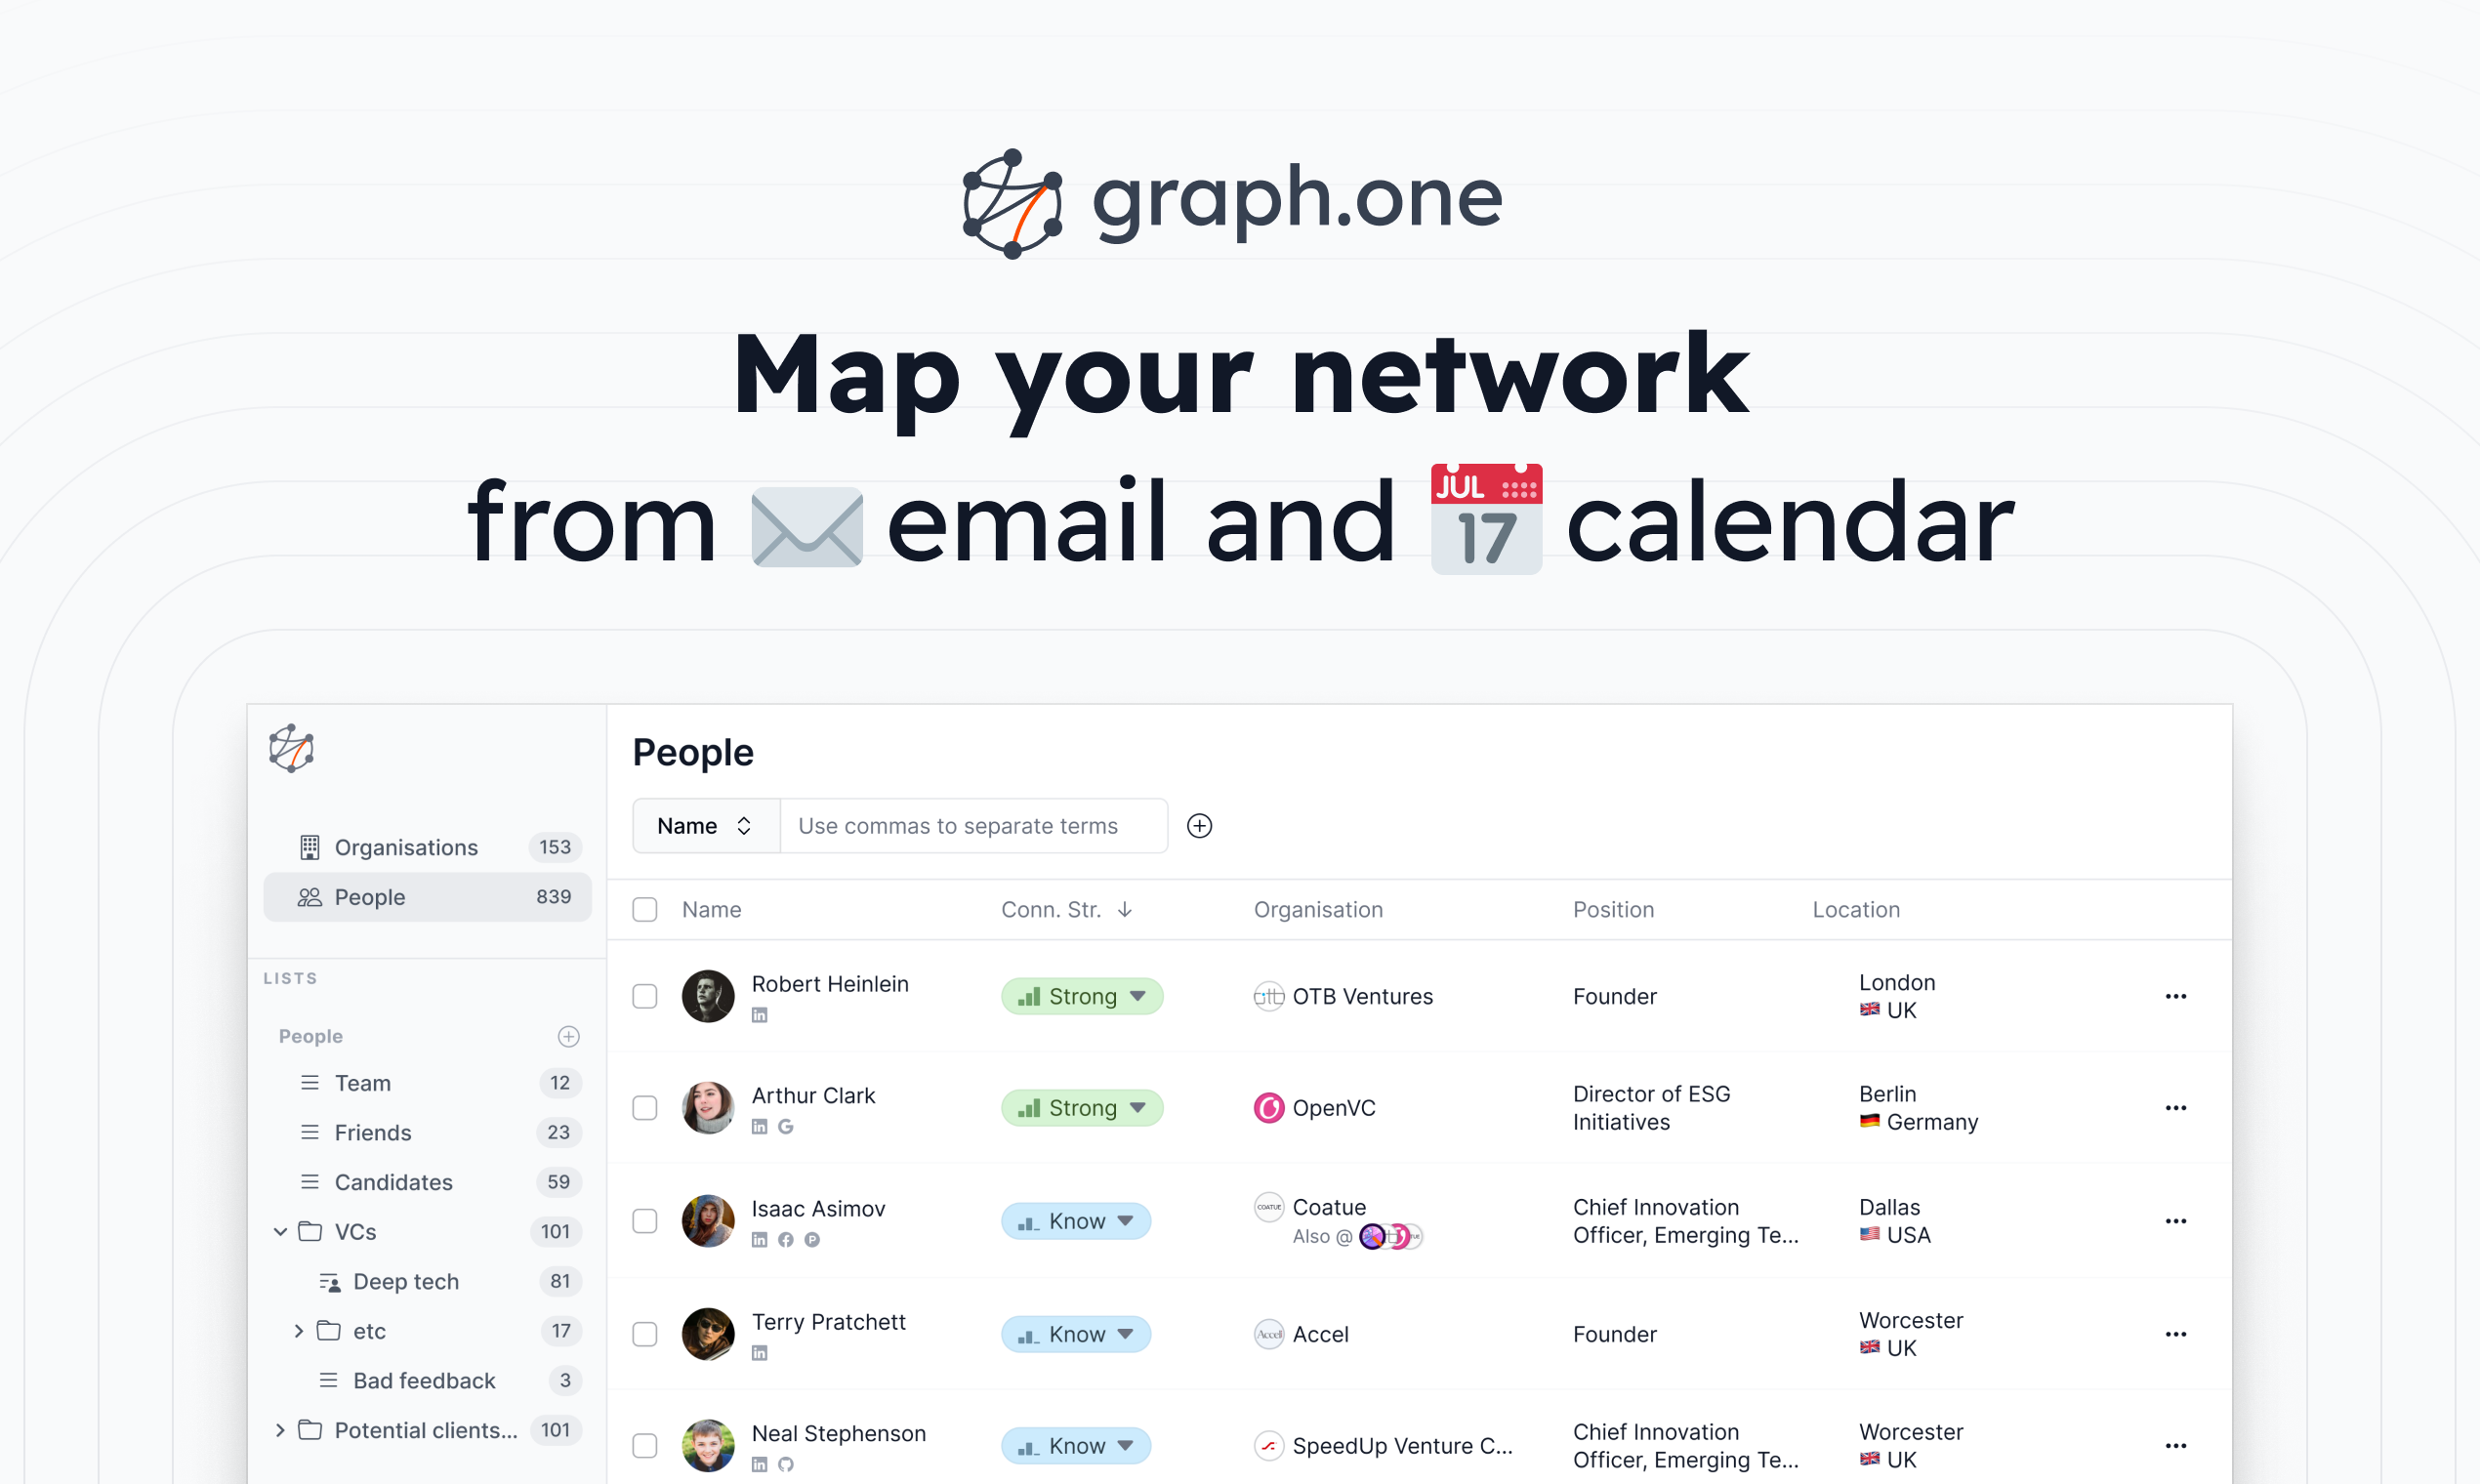
Task: Click the search input field
Action: [973, 823]
